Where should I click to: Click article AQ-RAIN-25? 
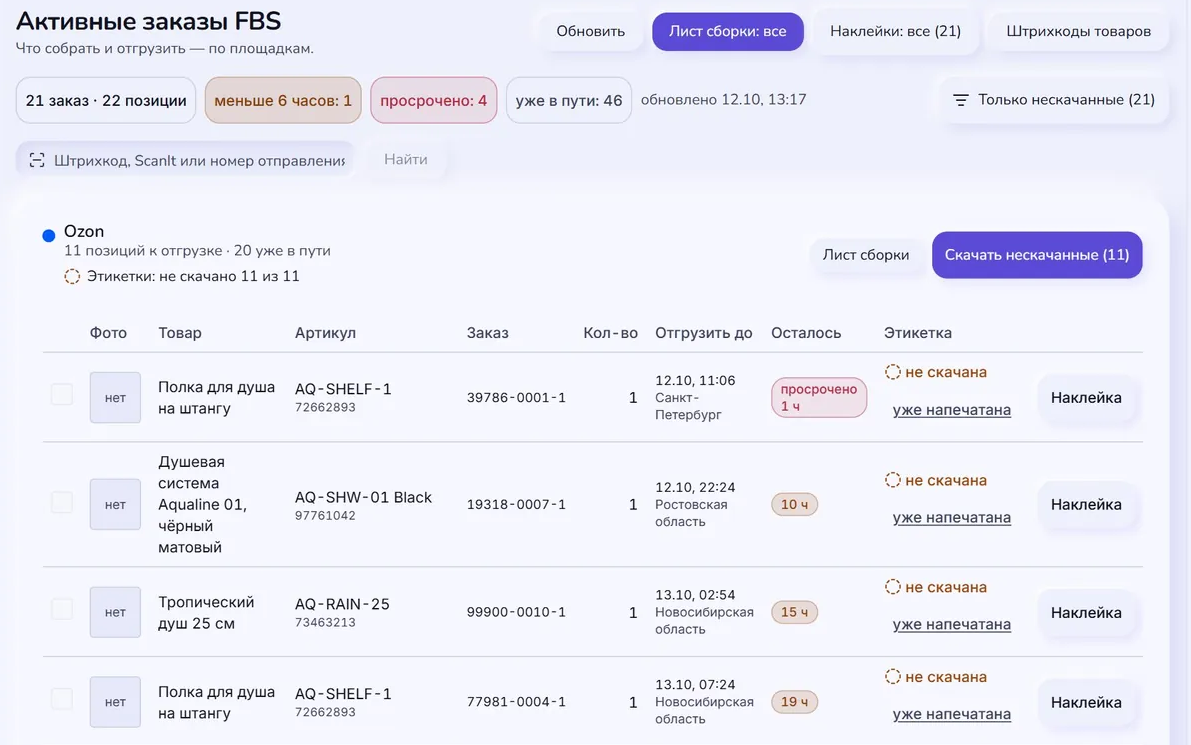coord(342,605)
